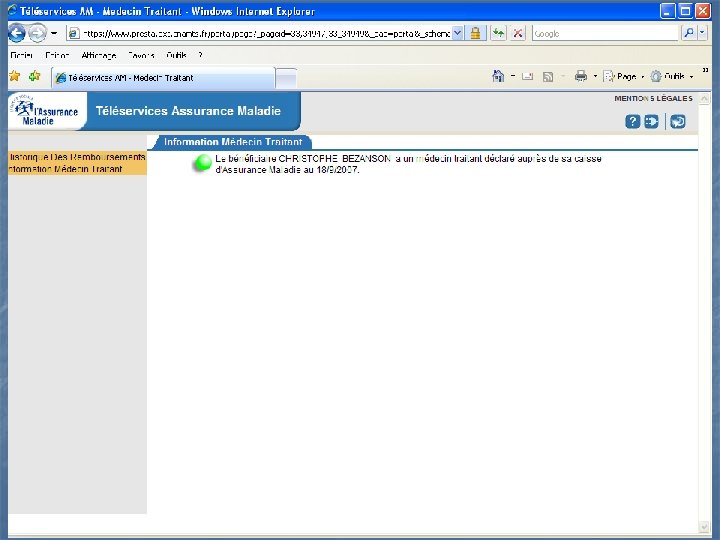This screenshot has height=540, width=720.
Task: Minimize the Internet Explorer window
Action: click(x=667, y=11)
